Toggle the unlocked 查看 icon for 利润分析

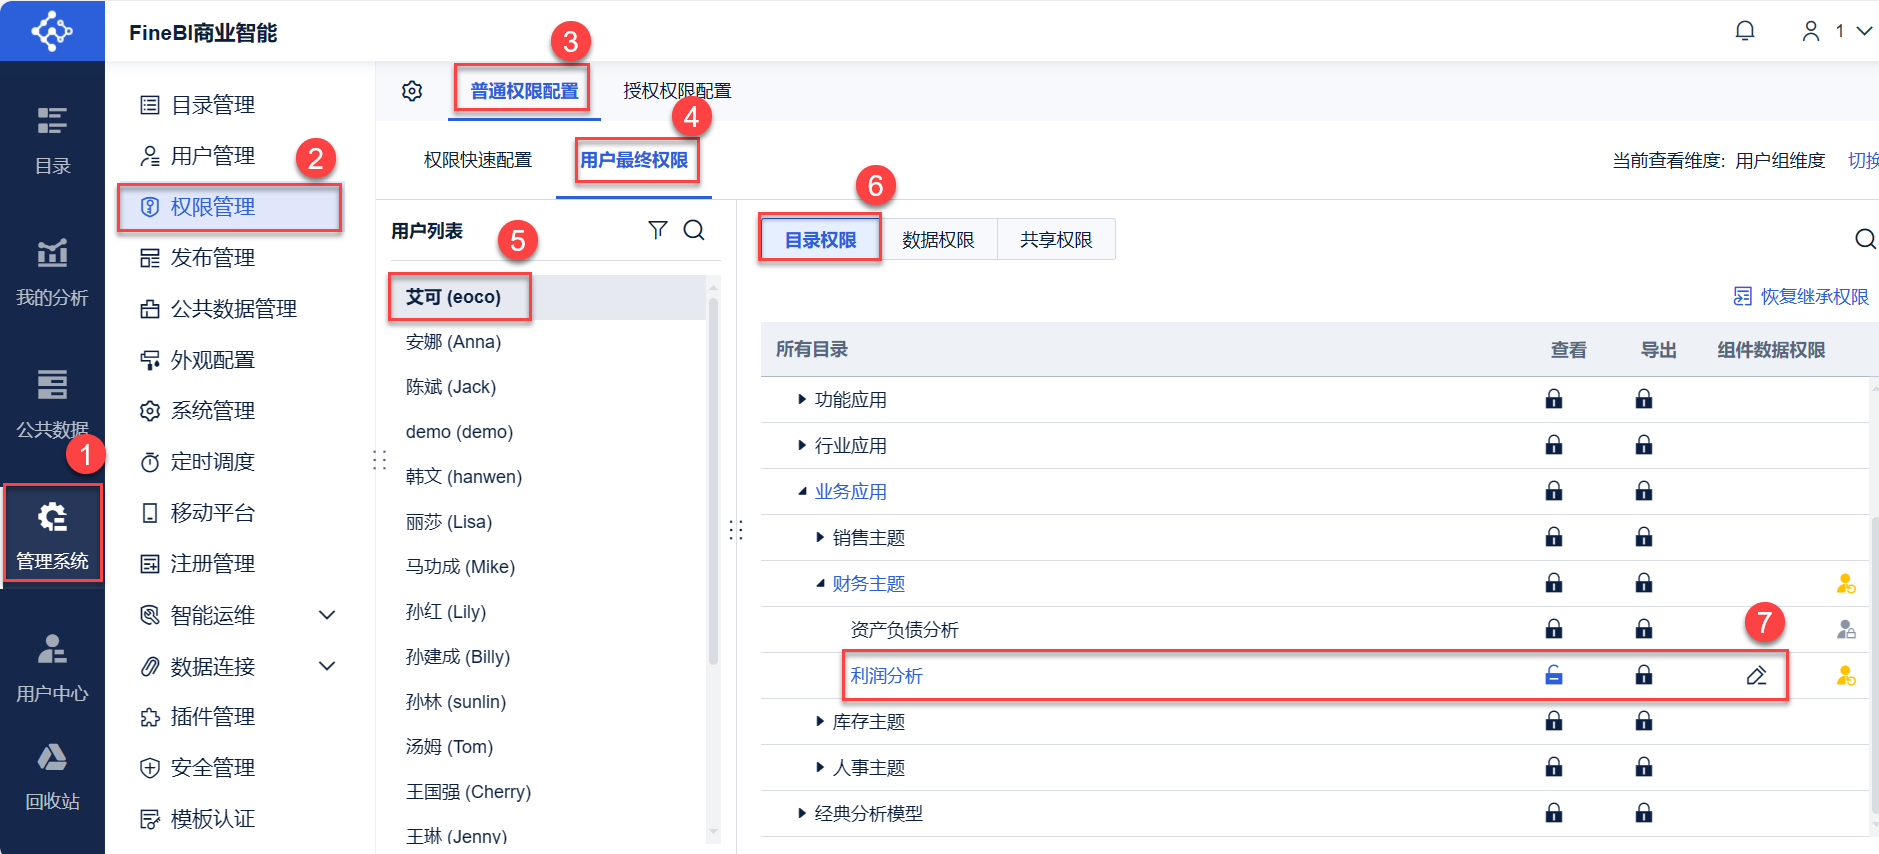point(1554,675)
